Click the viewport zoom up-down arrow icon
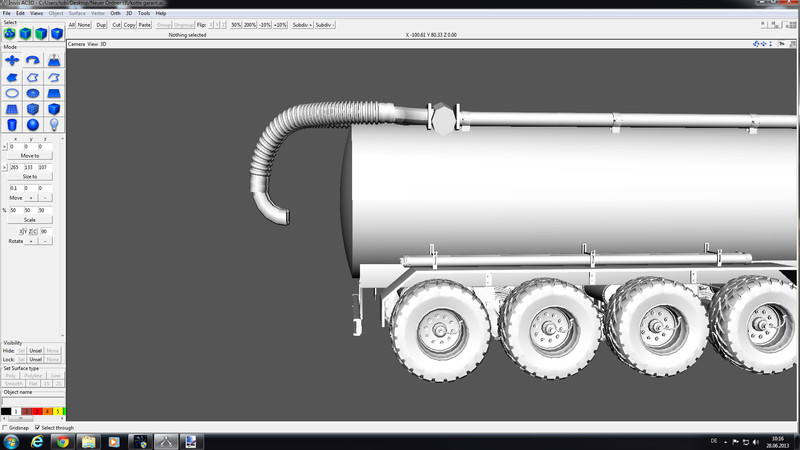 pyautogui.click(x=771, y=44)
